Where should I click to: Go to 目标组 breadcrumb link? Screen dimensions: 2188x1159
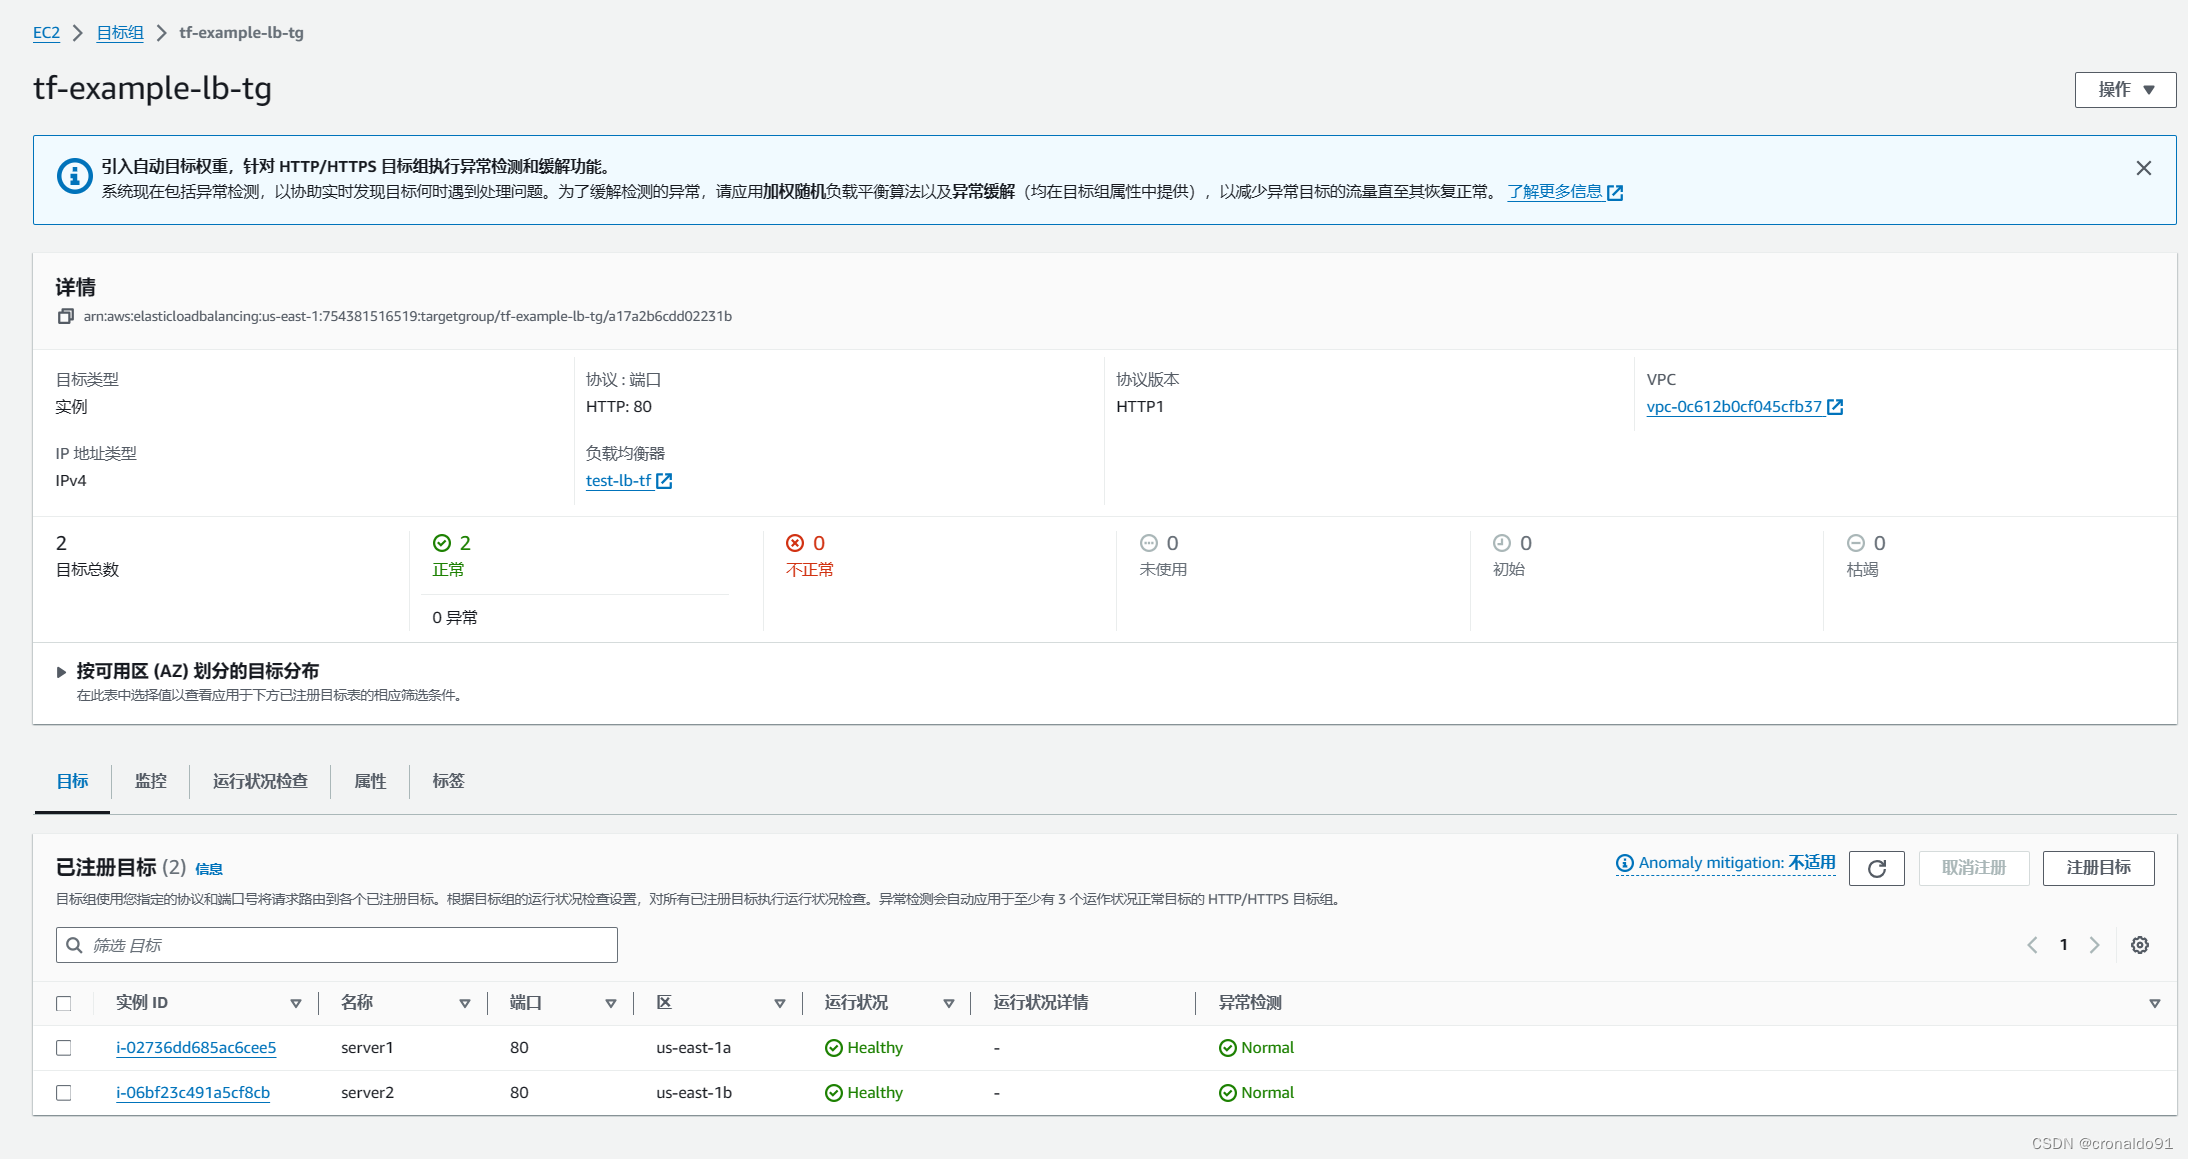point(120,33)
